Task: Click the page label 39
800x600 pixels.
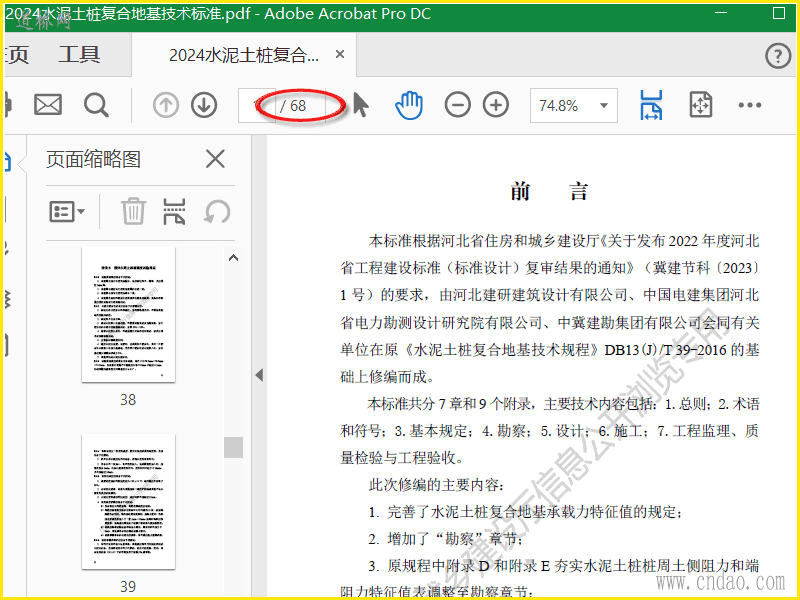Action: pyautogui.click(x=128, y=587)
